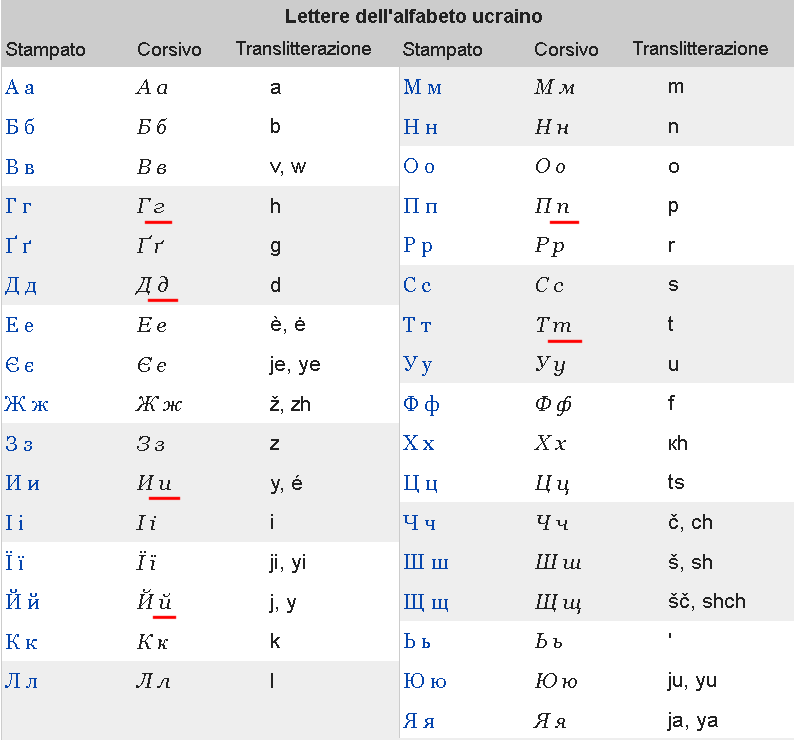Screen dimensions: 794x740
Task: Click the underlined cursive Т т cell
Action: point(553,325)
